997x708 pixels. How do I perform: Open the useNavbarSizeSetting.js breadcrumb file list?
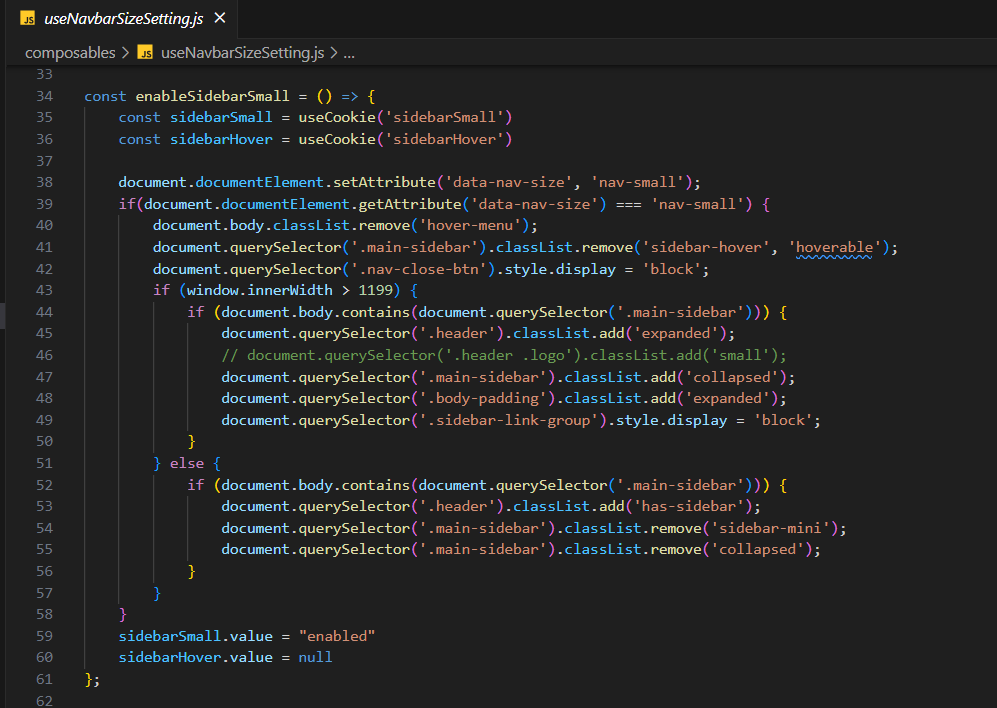click(242, 53)
